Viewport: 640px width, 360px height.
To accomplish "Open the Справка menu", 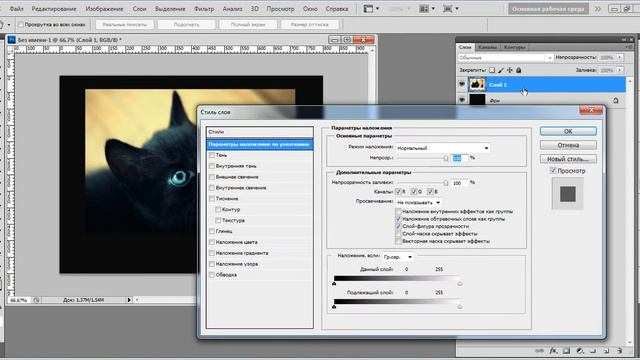I will [x=337, y=9].
